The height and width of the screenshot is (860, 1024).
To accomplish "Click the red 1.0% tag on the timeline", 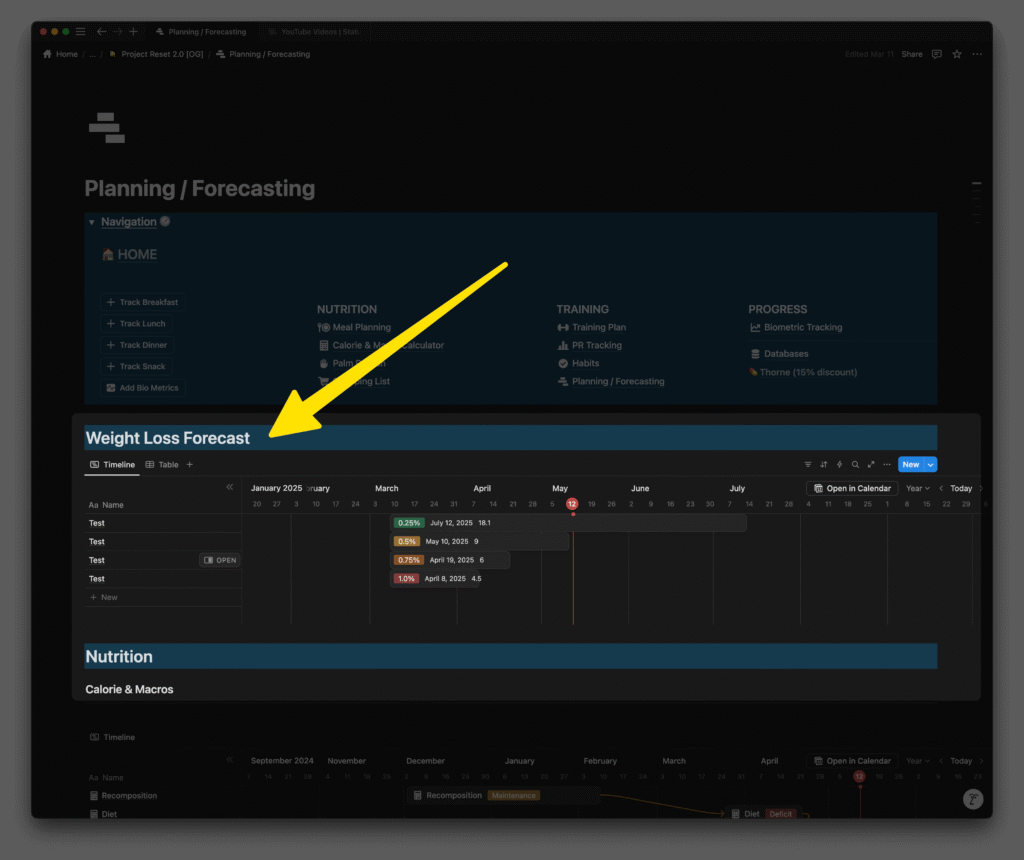I will (406, 579).
